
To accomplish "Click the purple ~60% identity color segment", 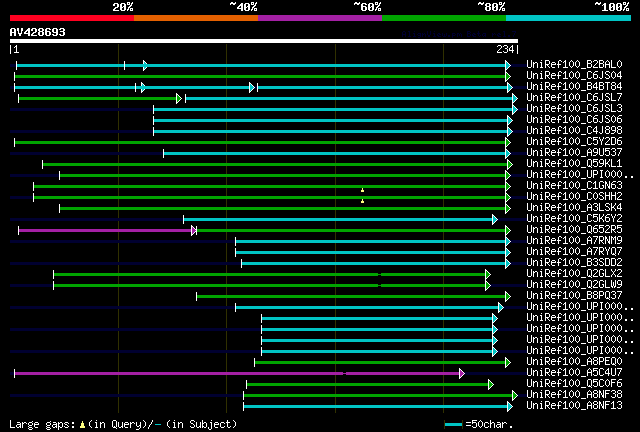I will [x=320, y=18].
